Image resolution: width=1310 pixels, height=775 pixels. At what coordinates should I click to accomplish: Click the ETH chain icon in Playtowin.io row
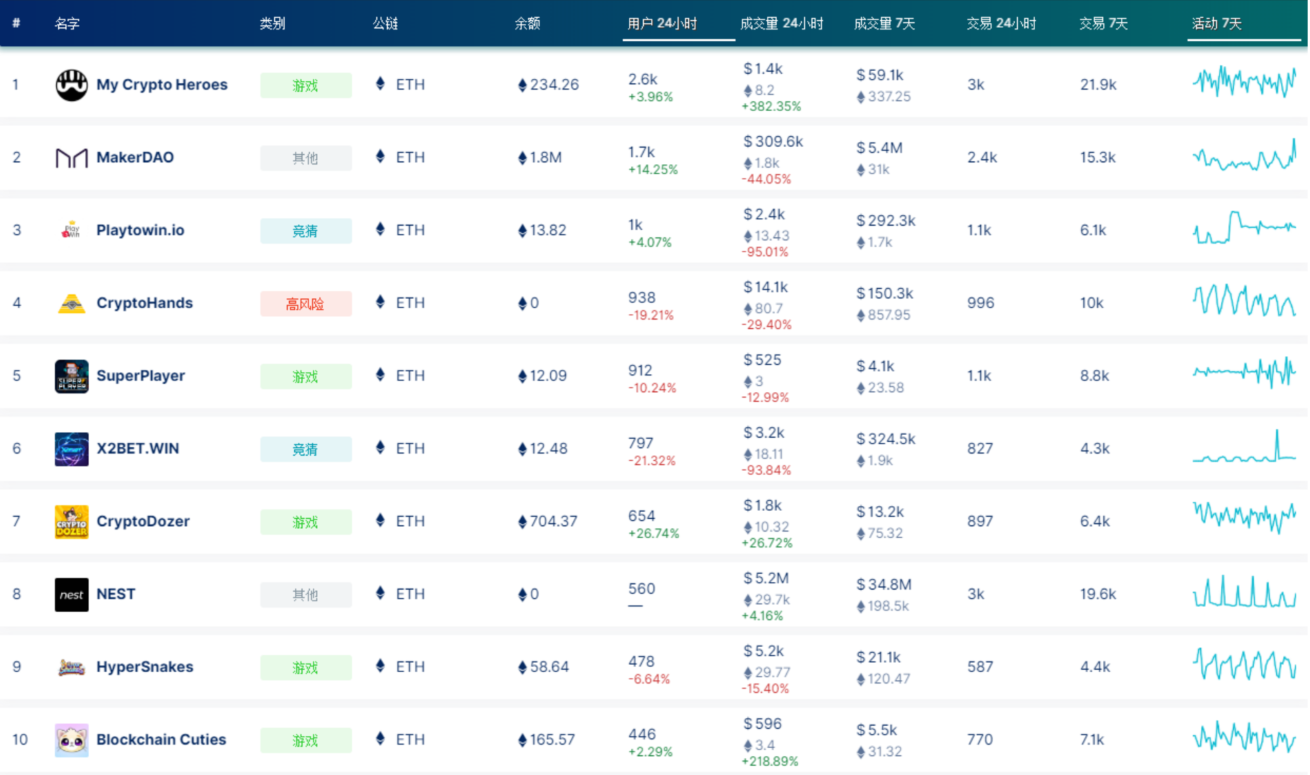point(380,229)
